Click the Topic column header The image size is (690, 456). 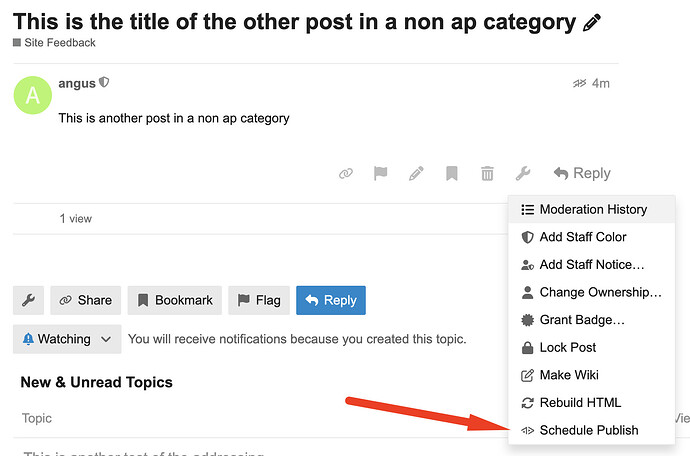[x=37, y=418]
